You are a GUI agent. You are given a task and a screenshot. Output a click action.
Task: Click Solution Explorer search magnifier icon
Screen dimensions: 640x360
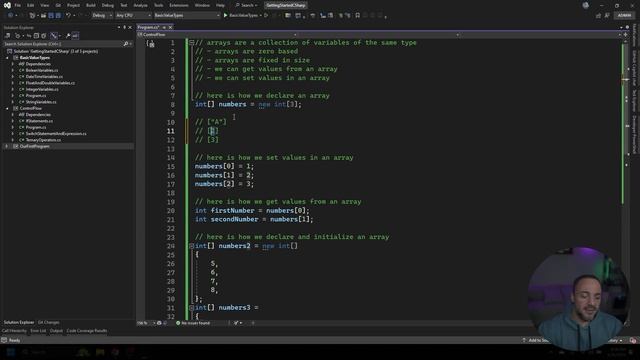coord(126,44)
